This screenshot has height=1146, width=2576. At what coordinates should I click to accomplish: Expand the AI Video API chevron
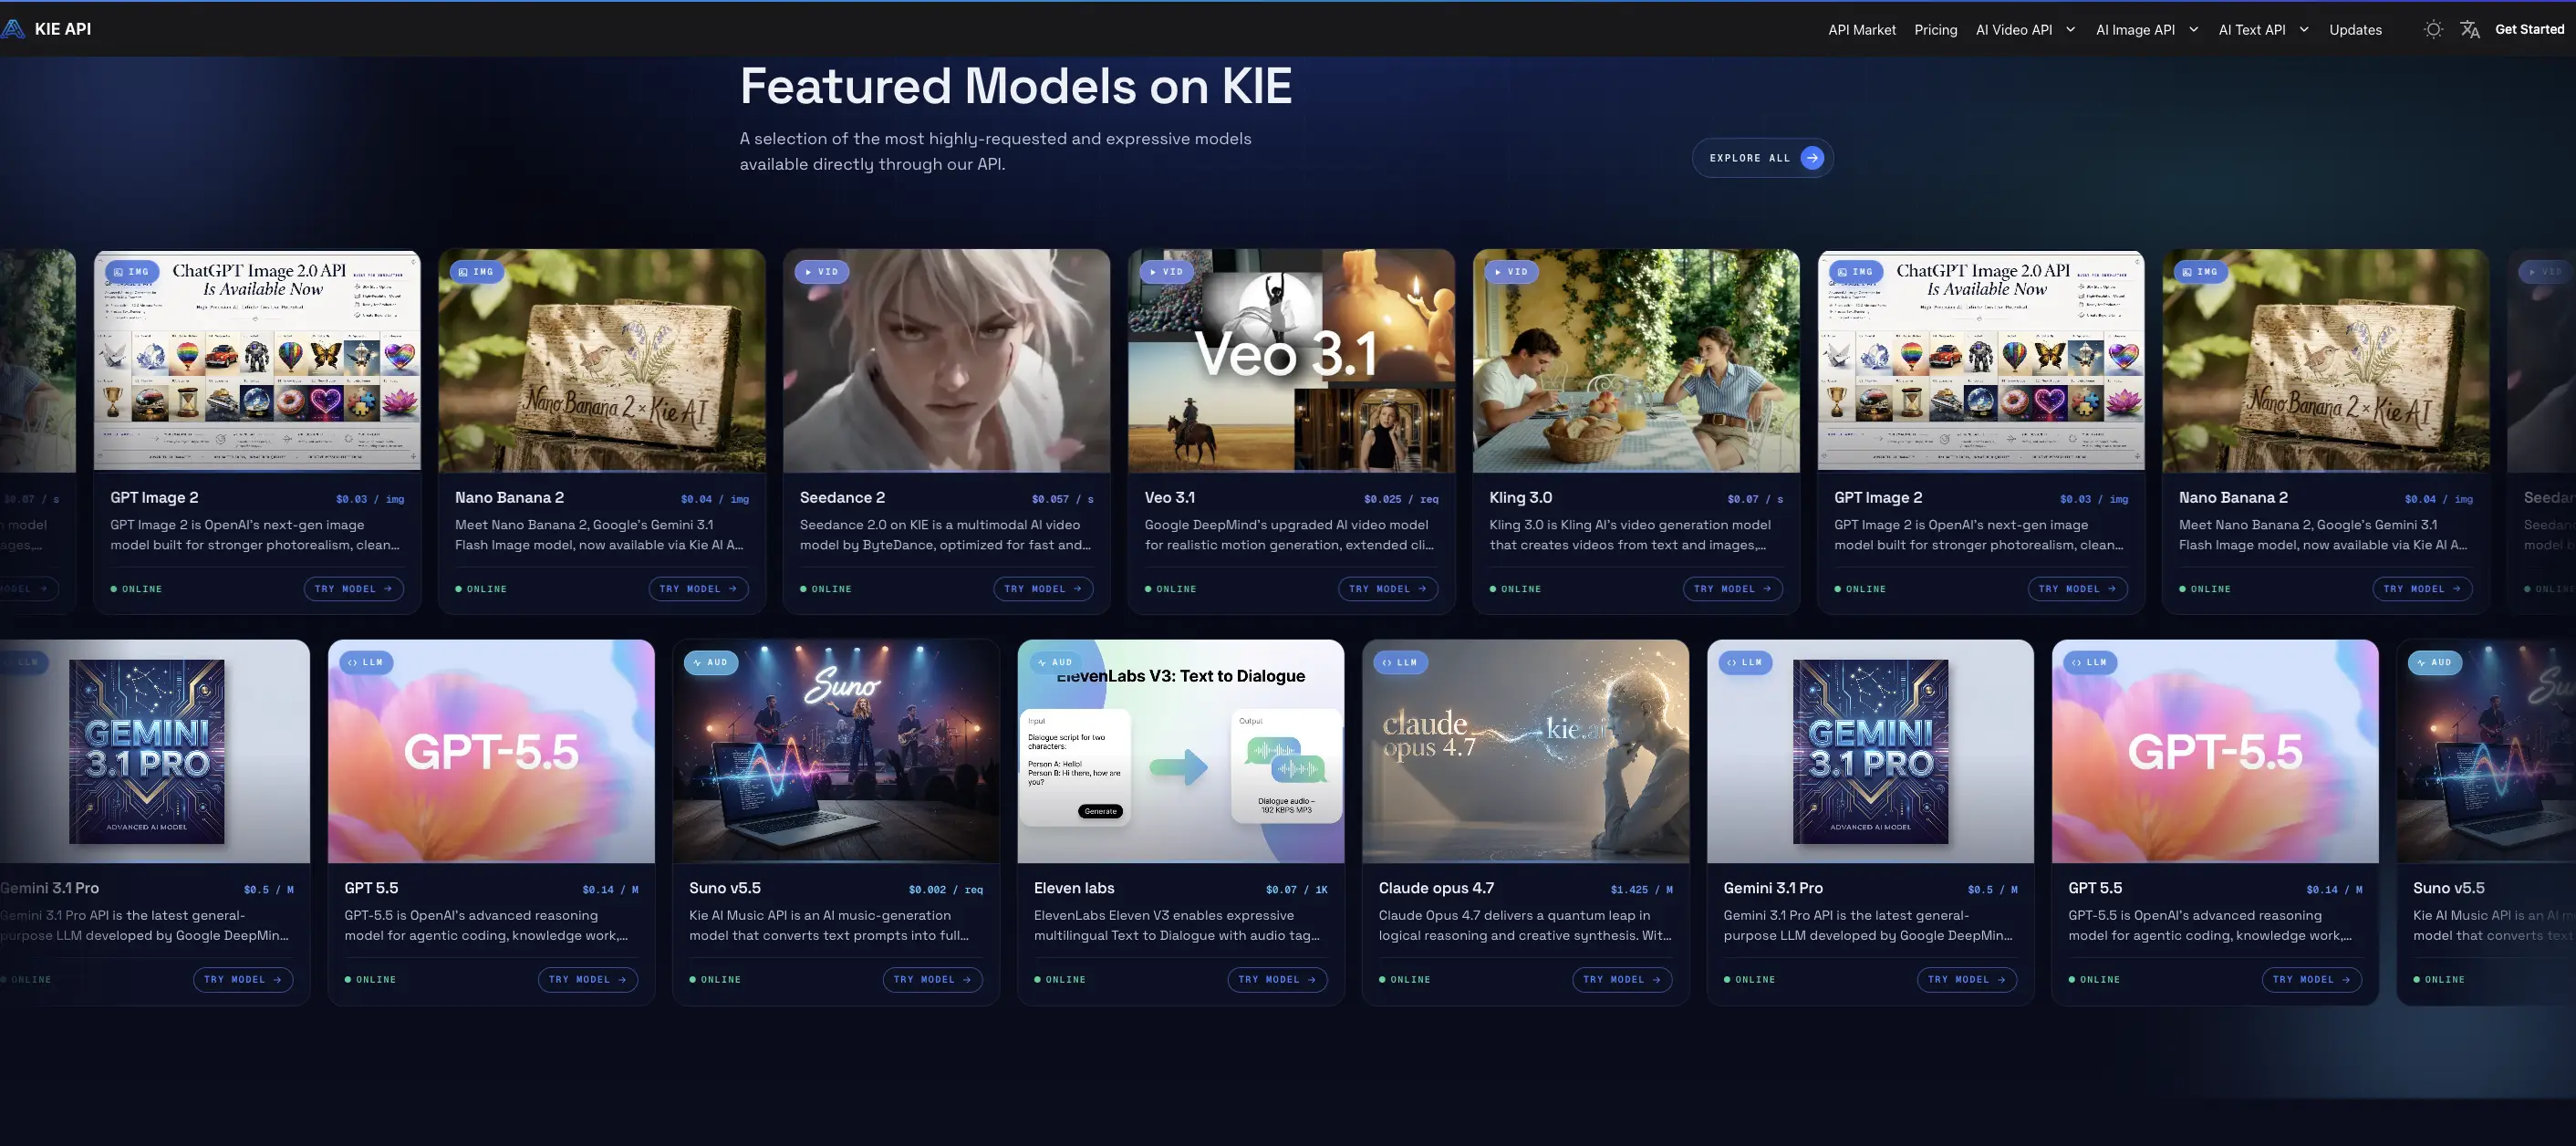pos(2070,29)
